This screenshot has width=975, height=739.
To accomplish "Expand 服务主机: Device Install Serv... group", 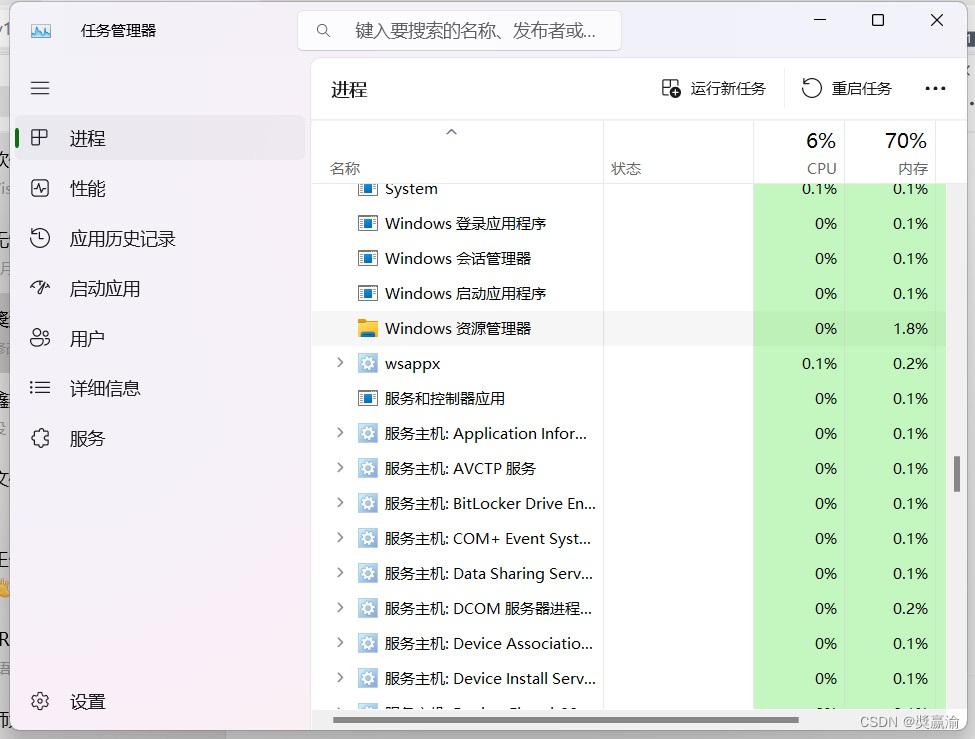I will (340, 677).
